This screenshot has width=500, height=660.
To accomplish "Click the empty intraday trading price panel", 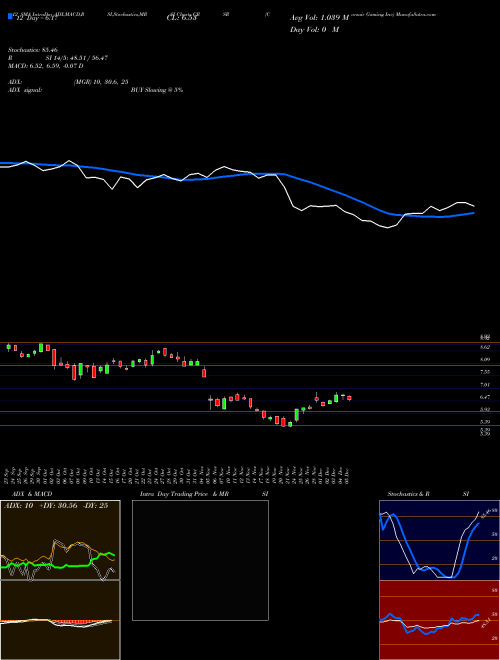I will point(200,560).
